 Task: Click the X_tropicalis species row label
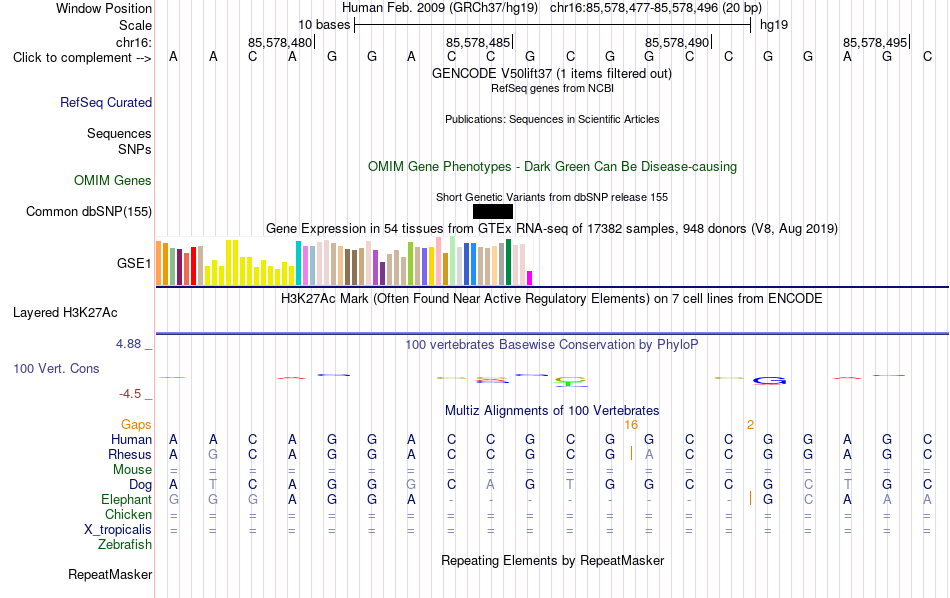point(118,530)
